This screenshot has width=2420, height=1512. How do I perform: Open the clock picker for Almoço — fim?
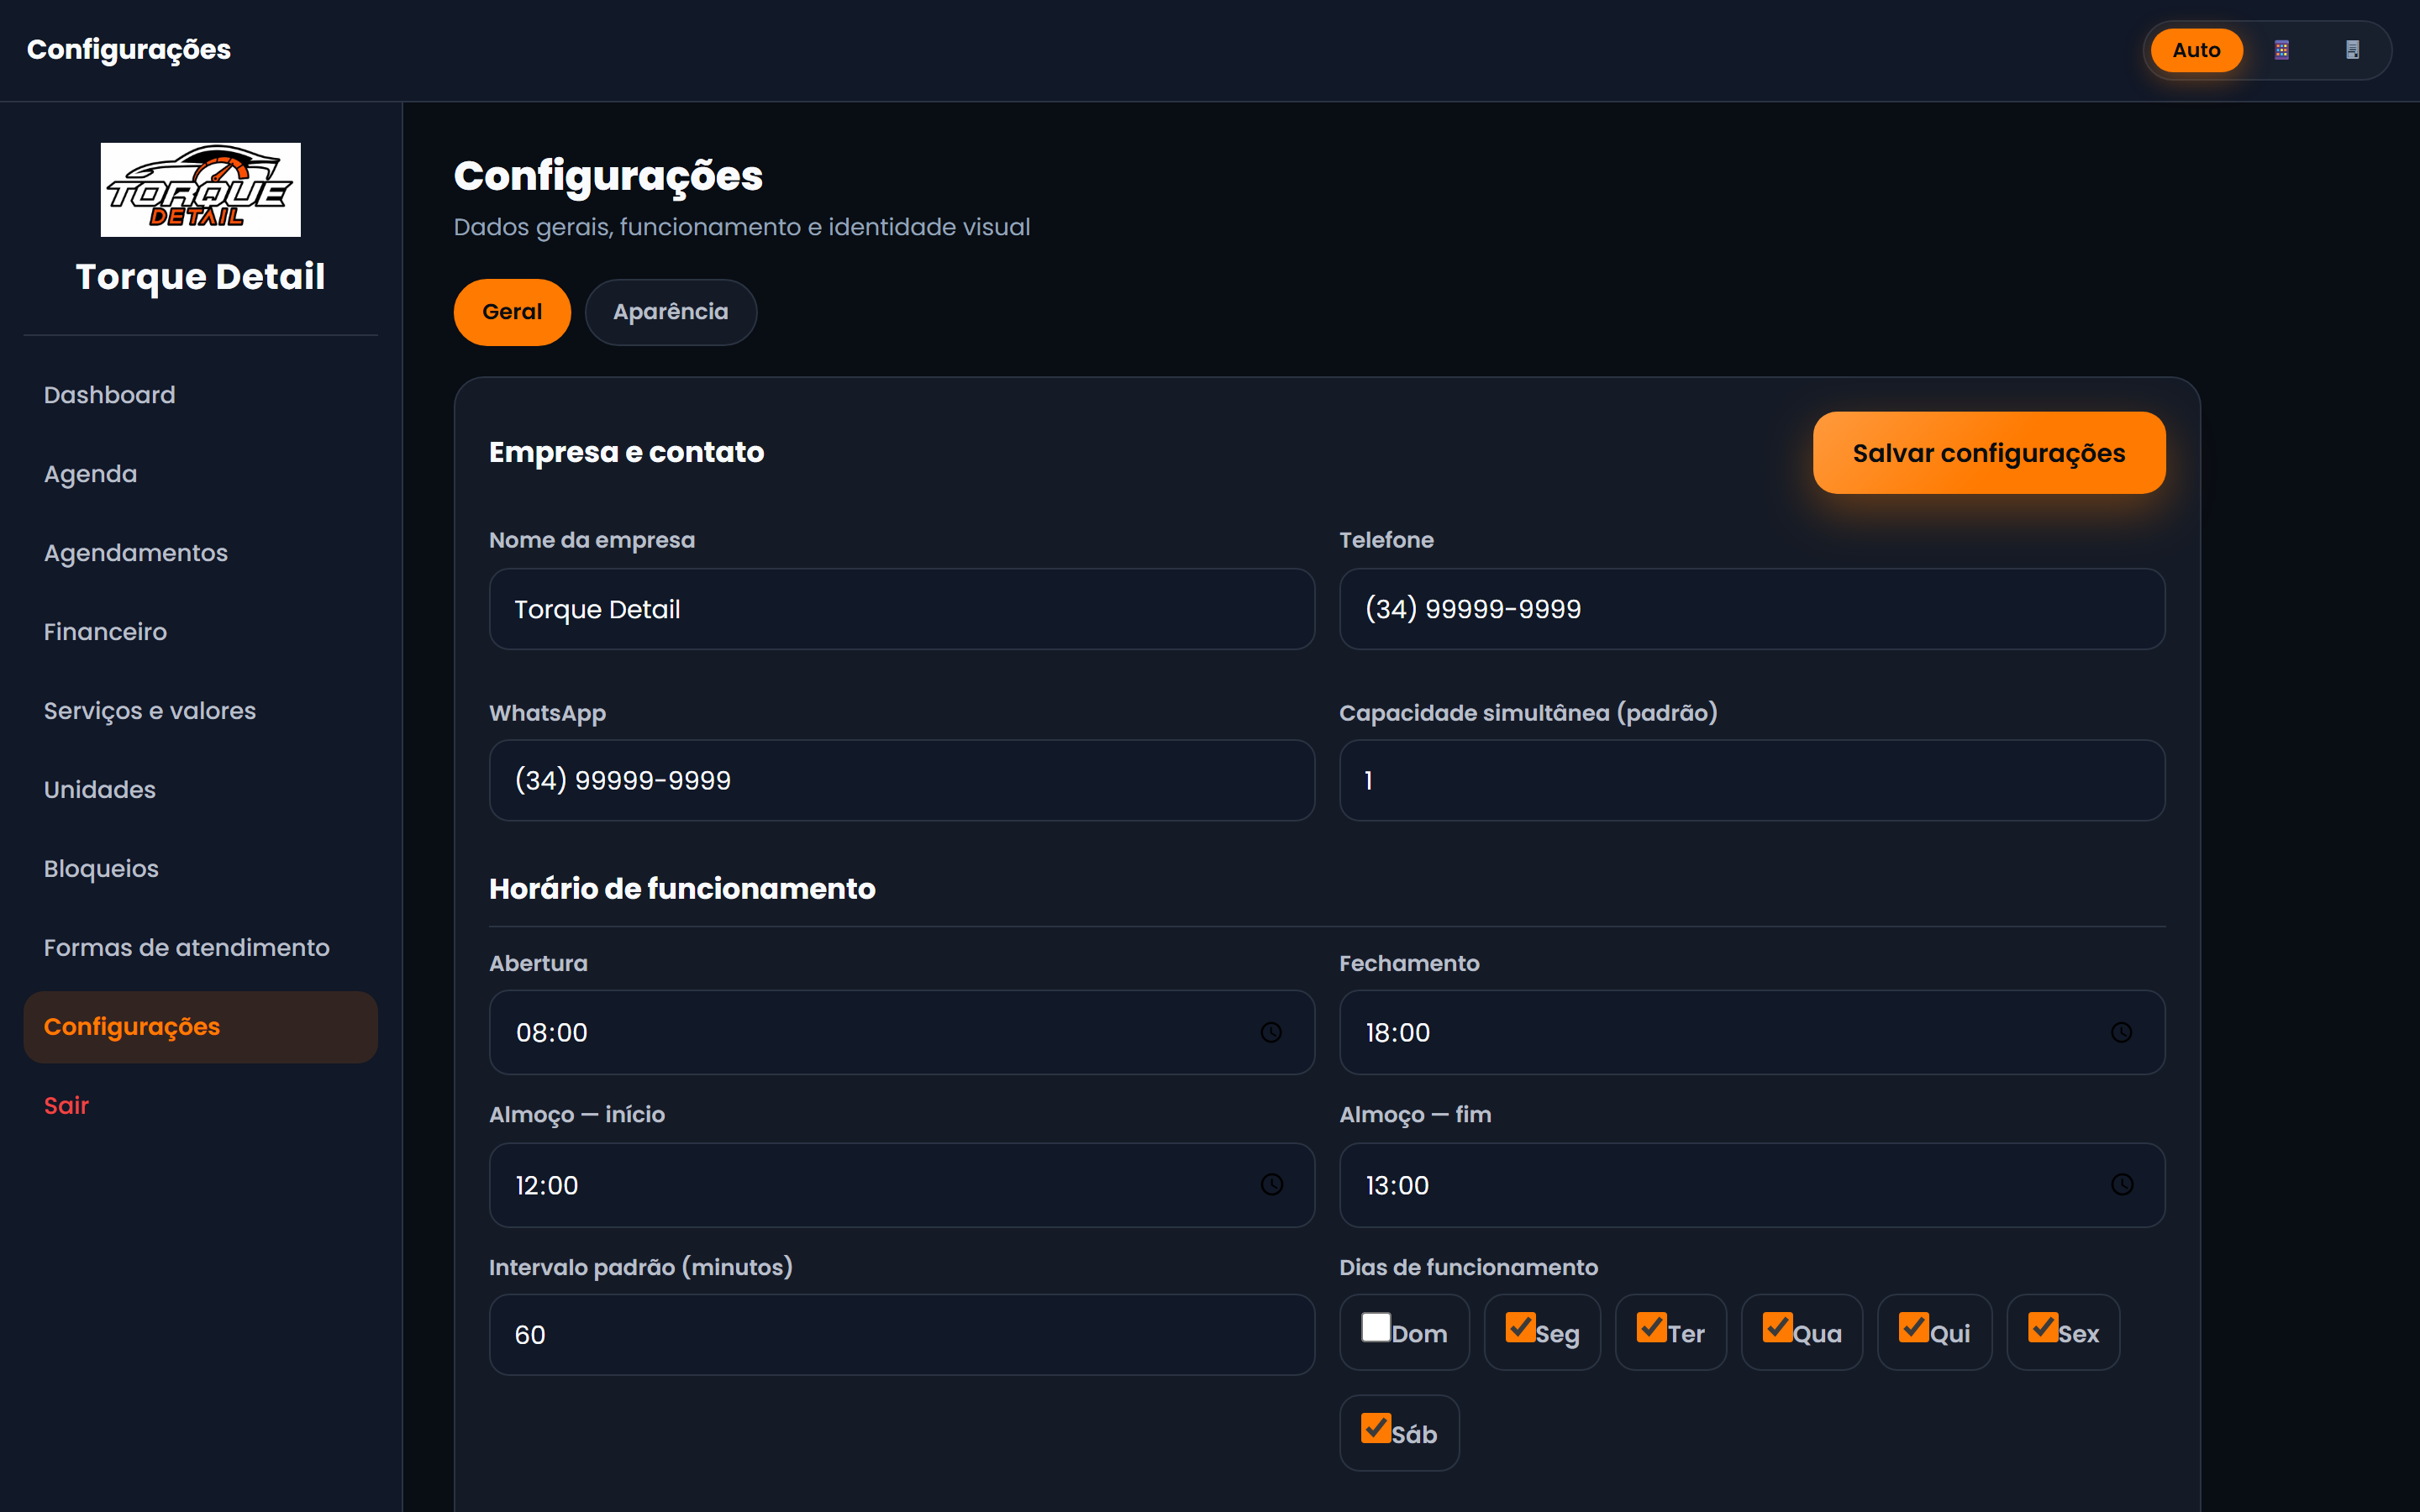point(2121,1185)
